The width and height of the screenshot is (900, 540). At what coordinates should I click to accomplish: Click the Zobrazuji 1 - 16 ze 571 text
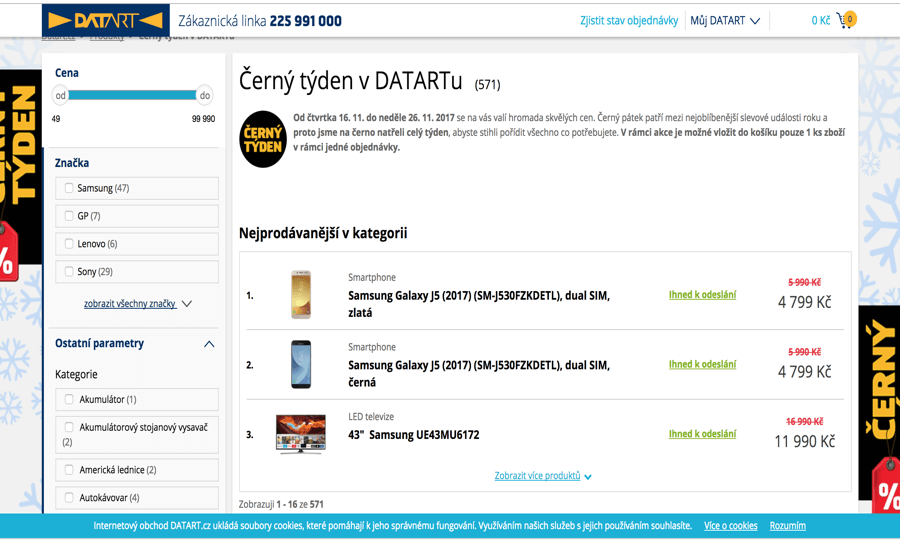click(281, 504)
